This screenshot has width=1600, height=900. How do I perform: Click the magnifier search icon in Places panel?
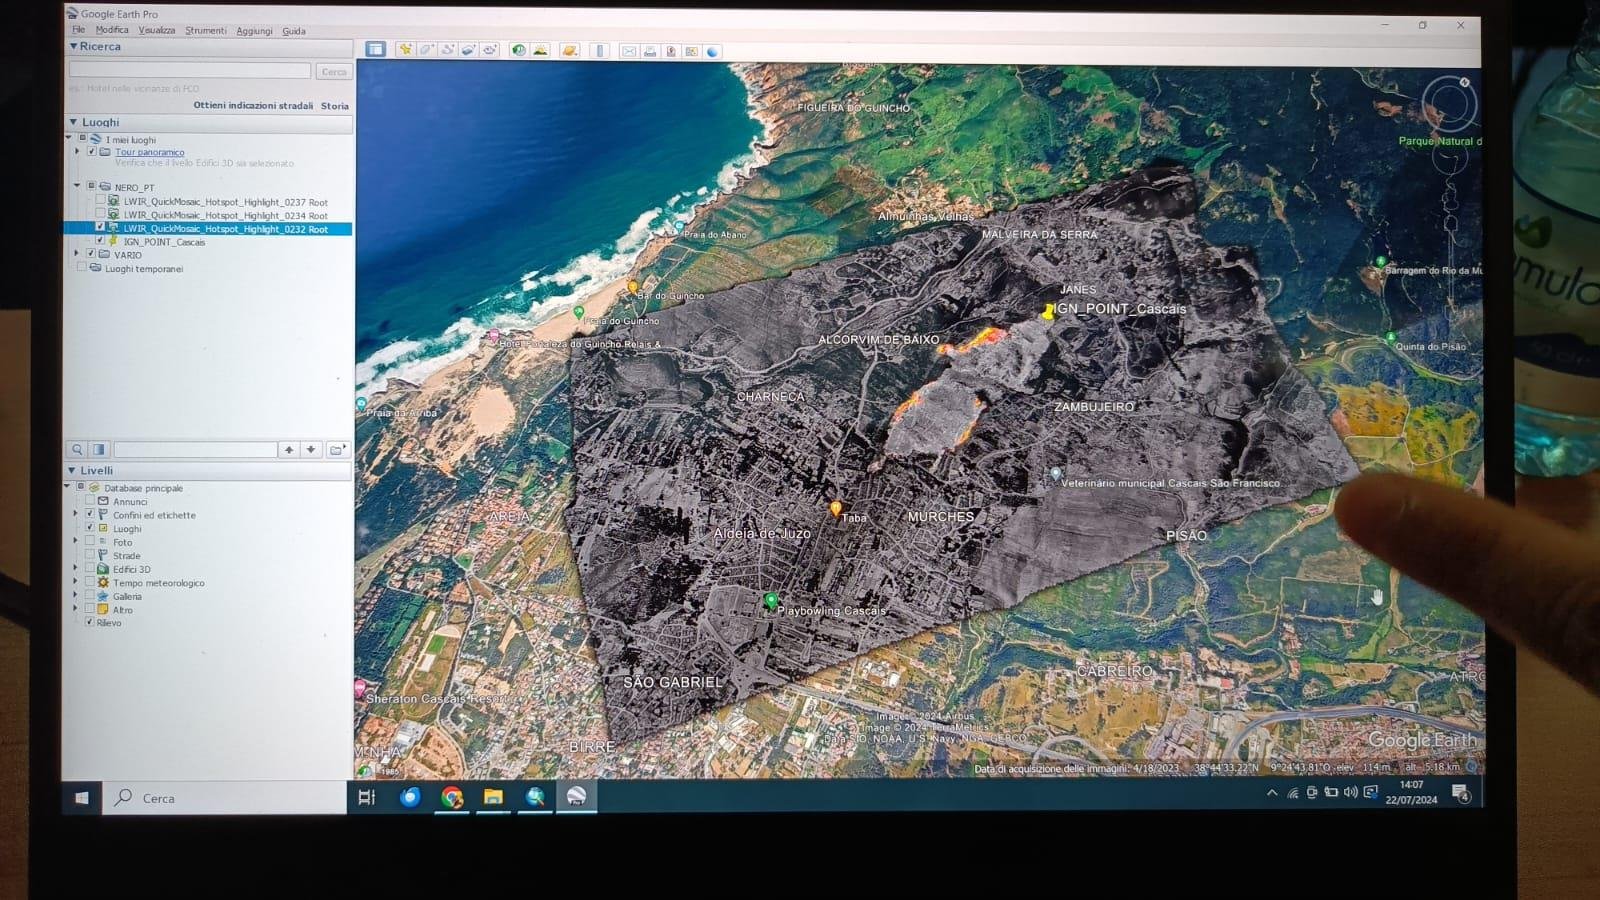(x=77, y=450)
